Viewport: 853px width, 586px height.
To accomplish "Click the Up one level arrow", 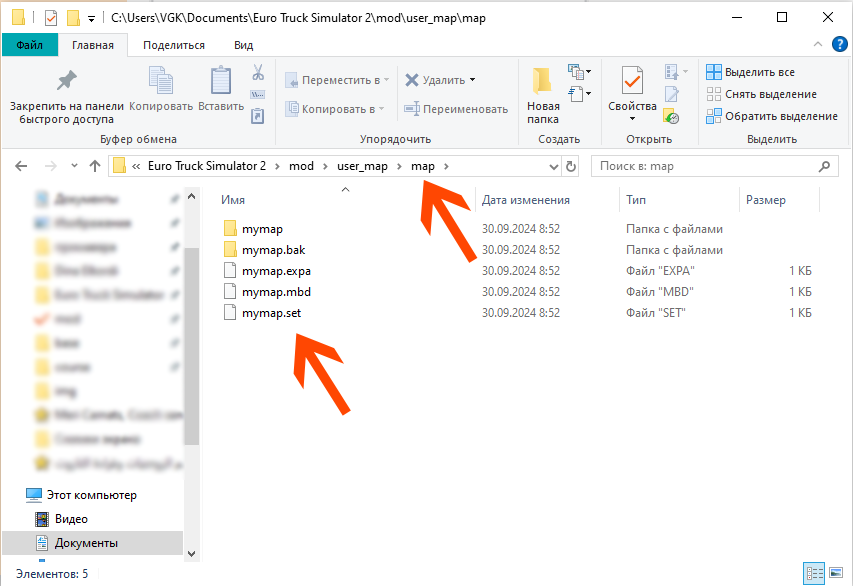I will coord(95,166).
